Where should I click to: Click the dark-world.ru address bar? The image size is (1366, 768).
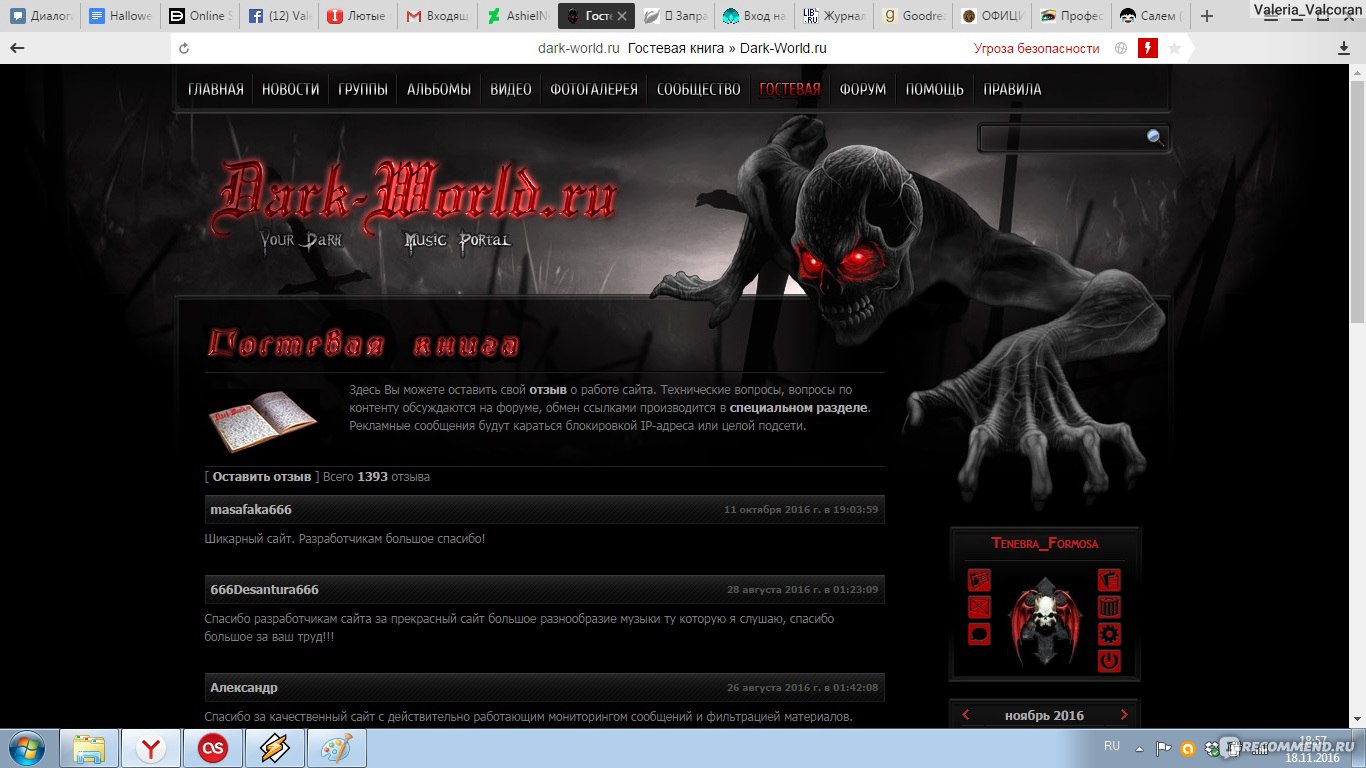(682, 48)
